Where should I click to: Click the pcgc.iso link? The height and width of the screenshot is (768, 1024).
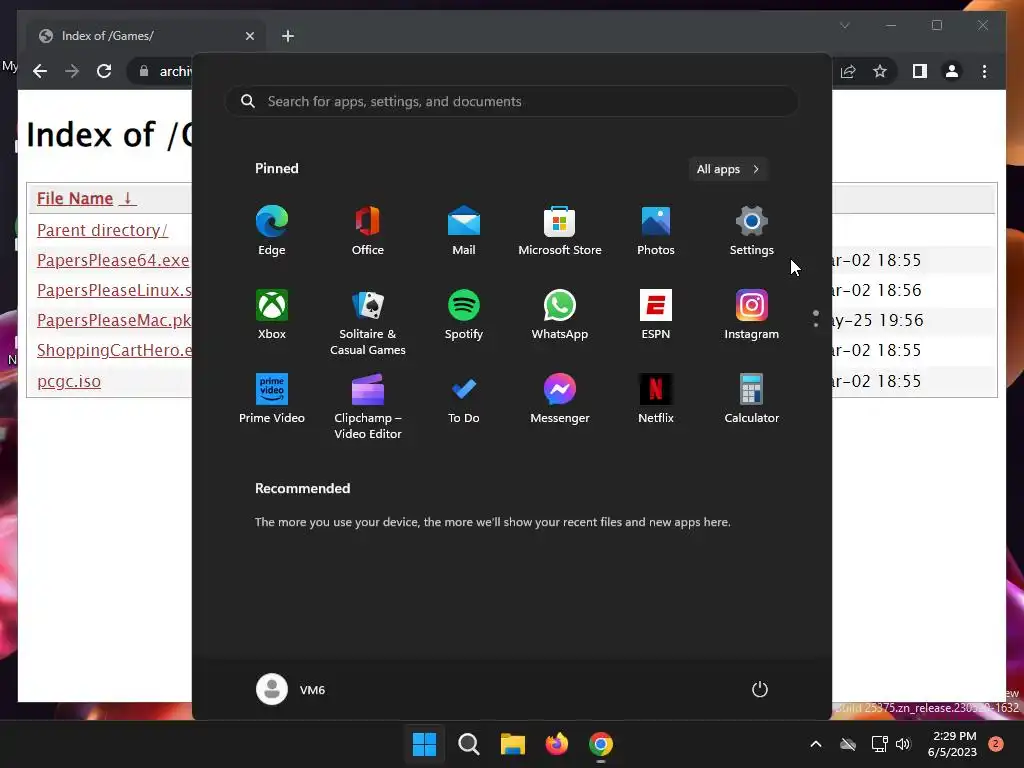(x=69, y=381)
